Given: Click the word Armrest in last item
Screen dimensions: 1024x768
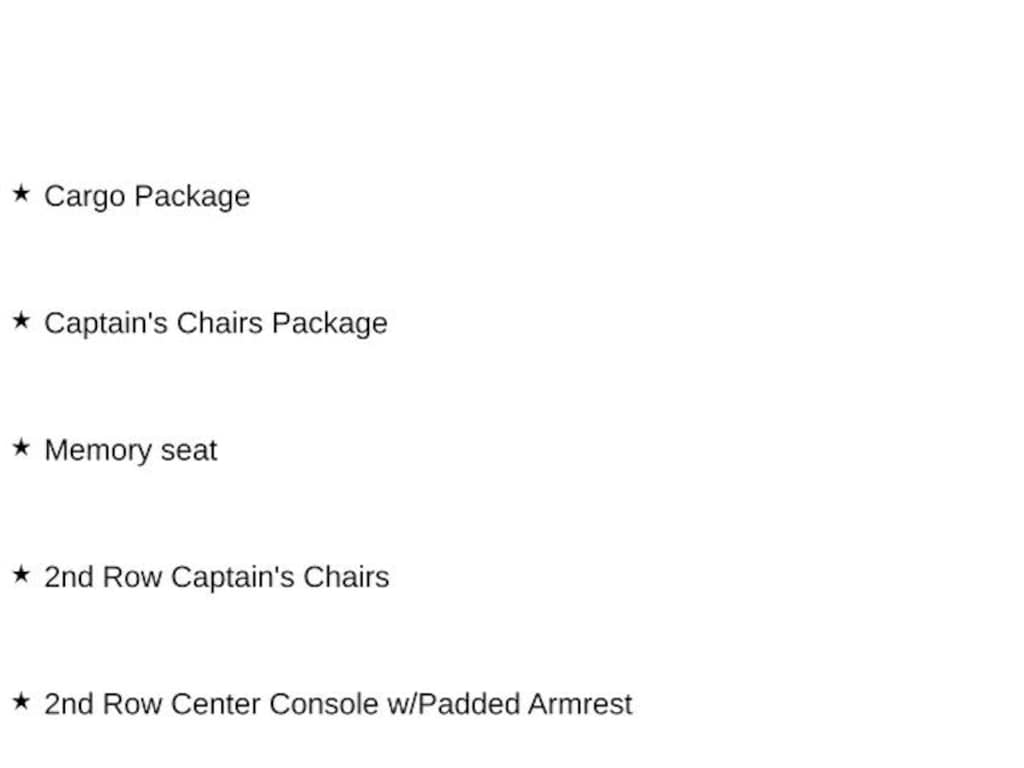Looking at the screenshot, I should (x=580, y=704).
